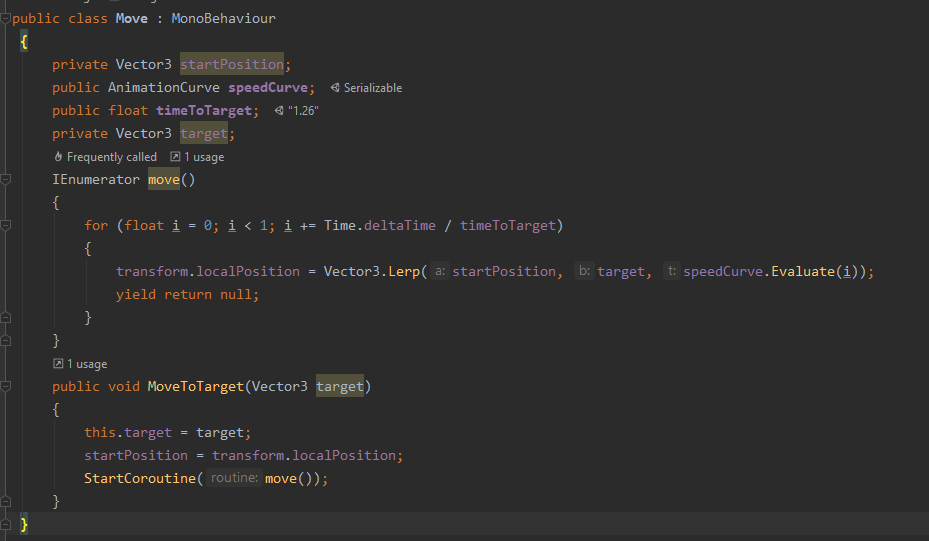Click the "t:" parameter hint in Lerp
The height and width of the screenshot is (541, 929).
[x=671, y=271]
